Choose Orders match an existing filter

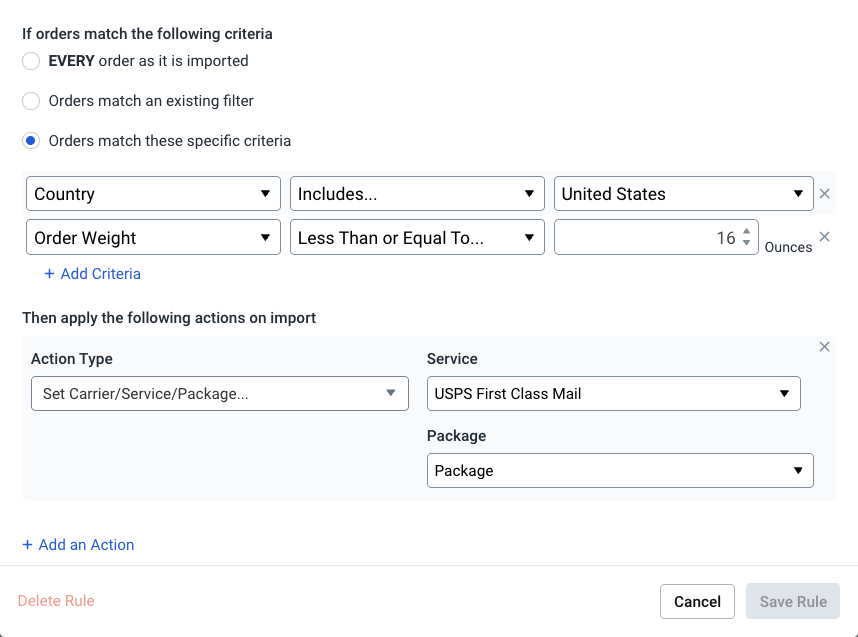[31, 101]
